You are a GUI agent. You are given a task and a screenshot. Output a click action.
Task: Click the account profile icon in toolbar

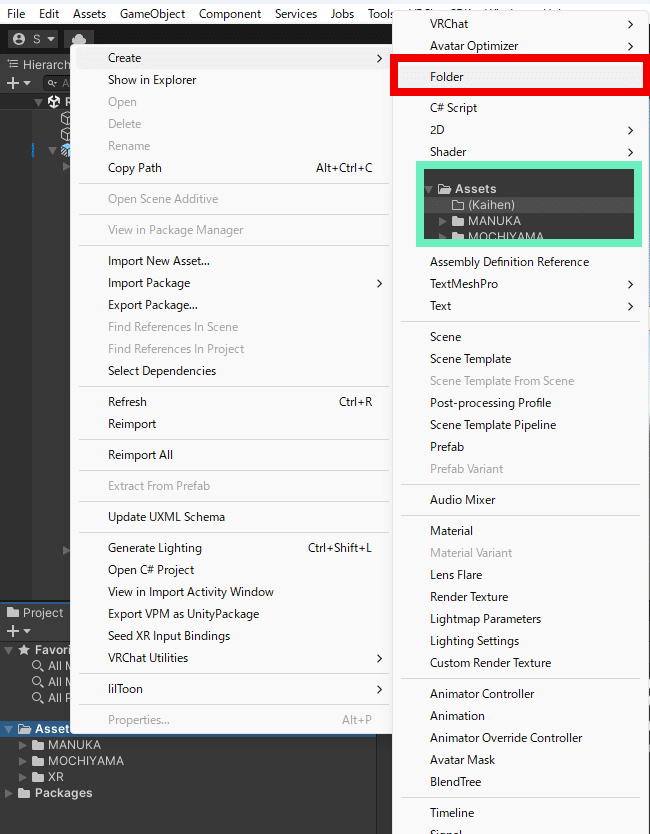(x=19, y=39)
